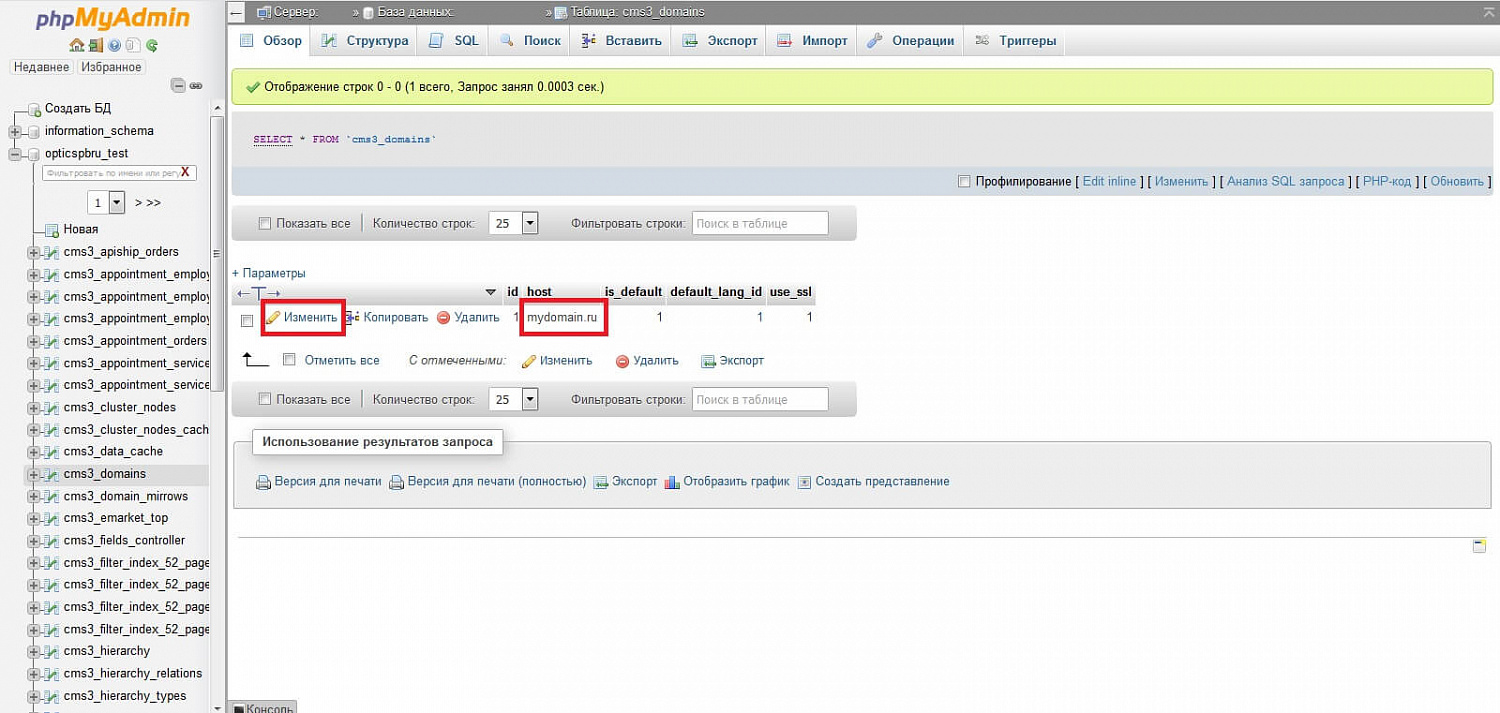Focus the lower Поиск в таблице field
The height and width of the screenshot is (713, 1500).
[760, 399]
